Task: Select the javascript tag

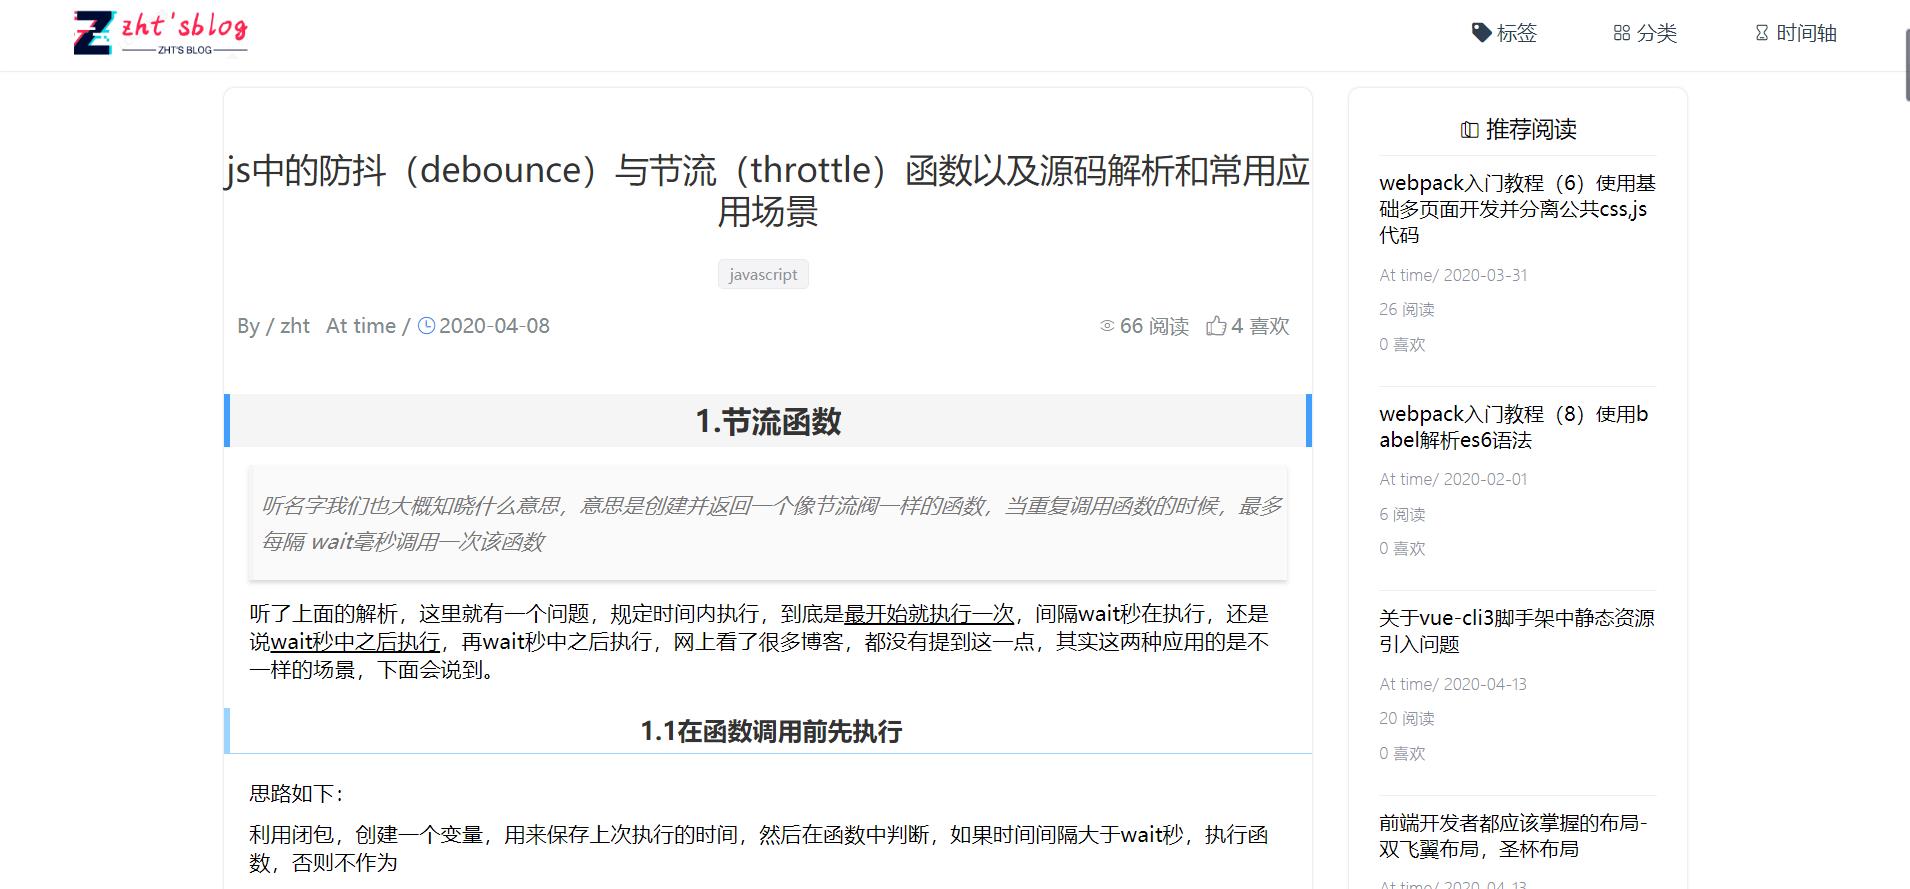Action: [763, 274]
